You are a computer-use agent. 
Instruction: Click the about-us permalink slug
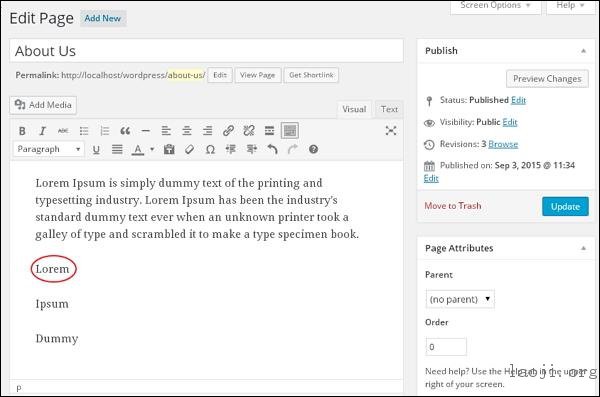pos(186,75)
